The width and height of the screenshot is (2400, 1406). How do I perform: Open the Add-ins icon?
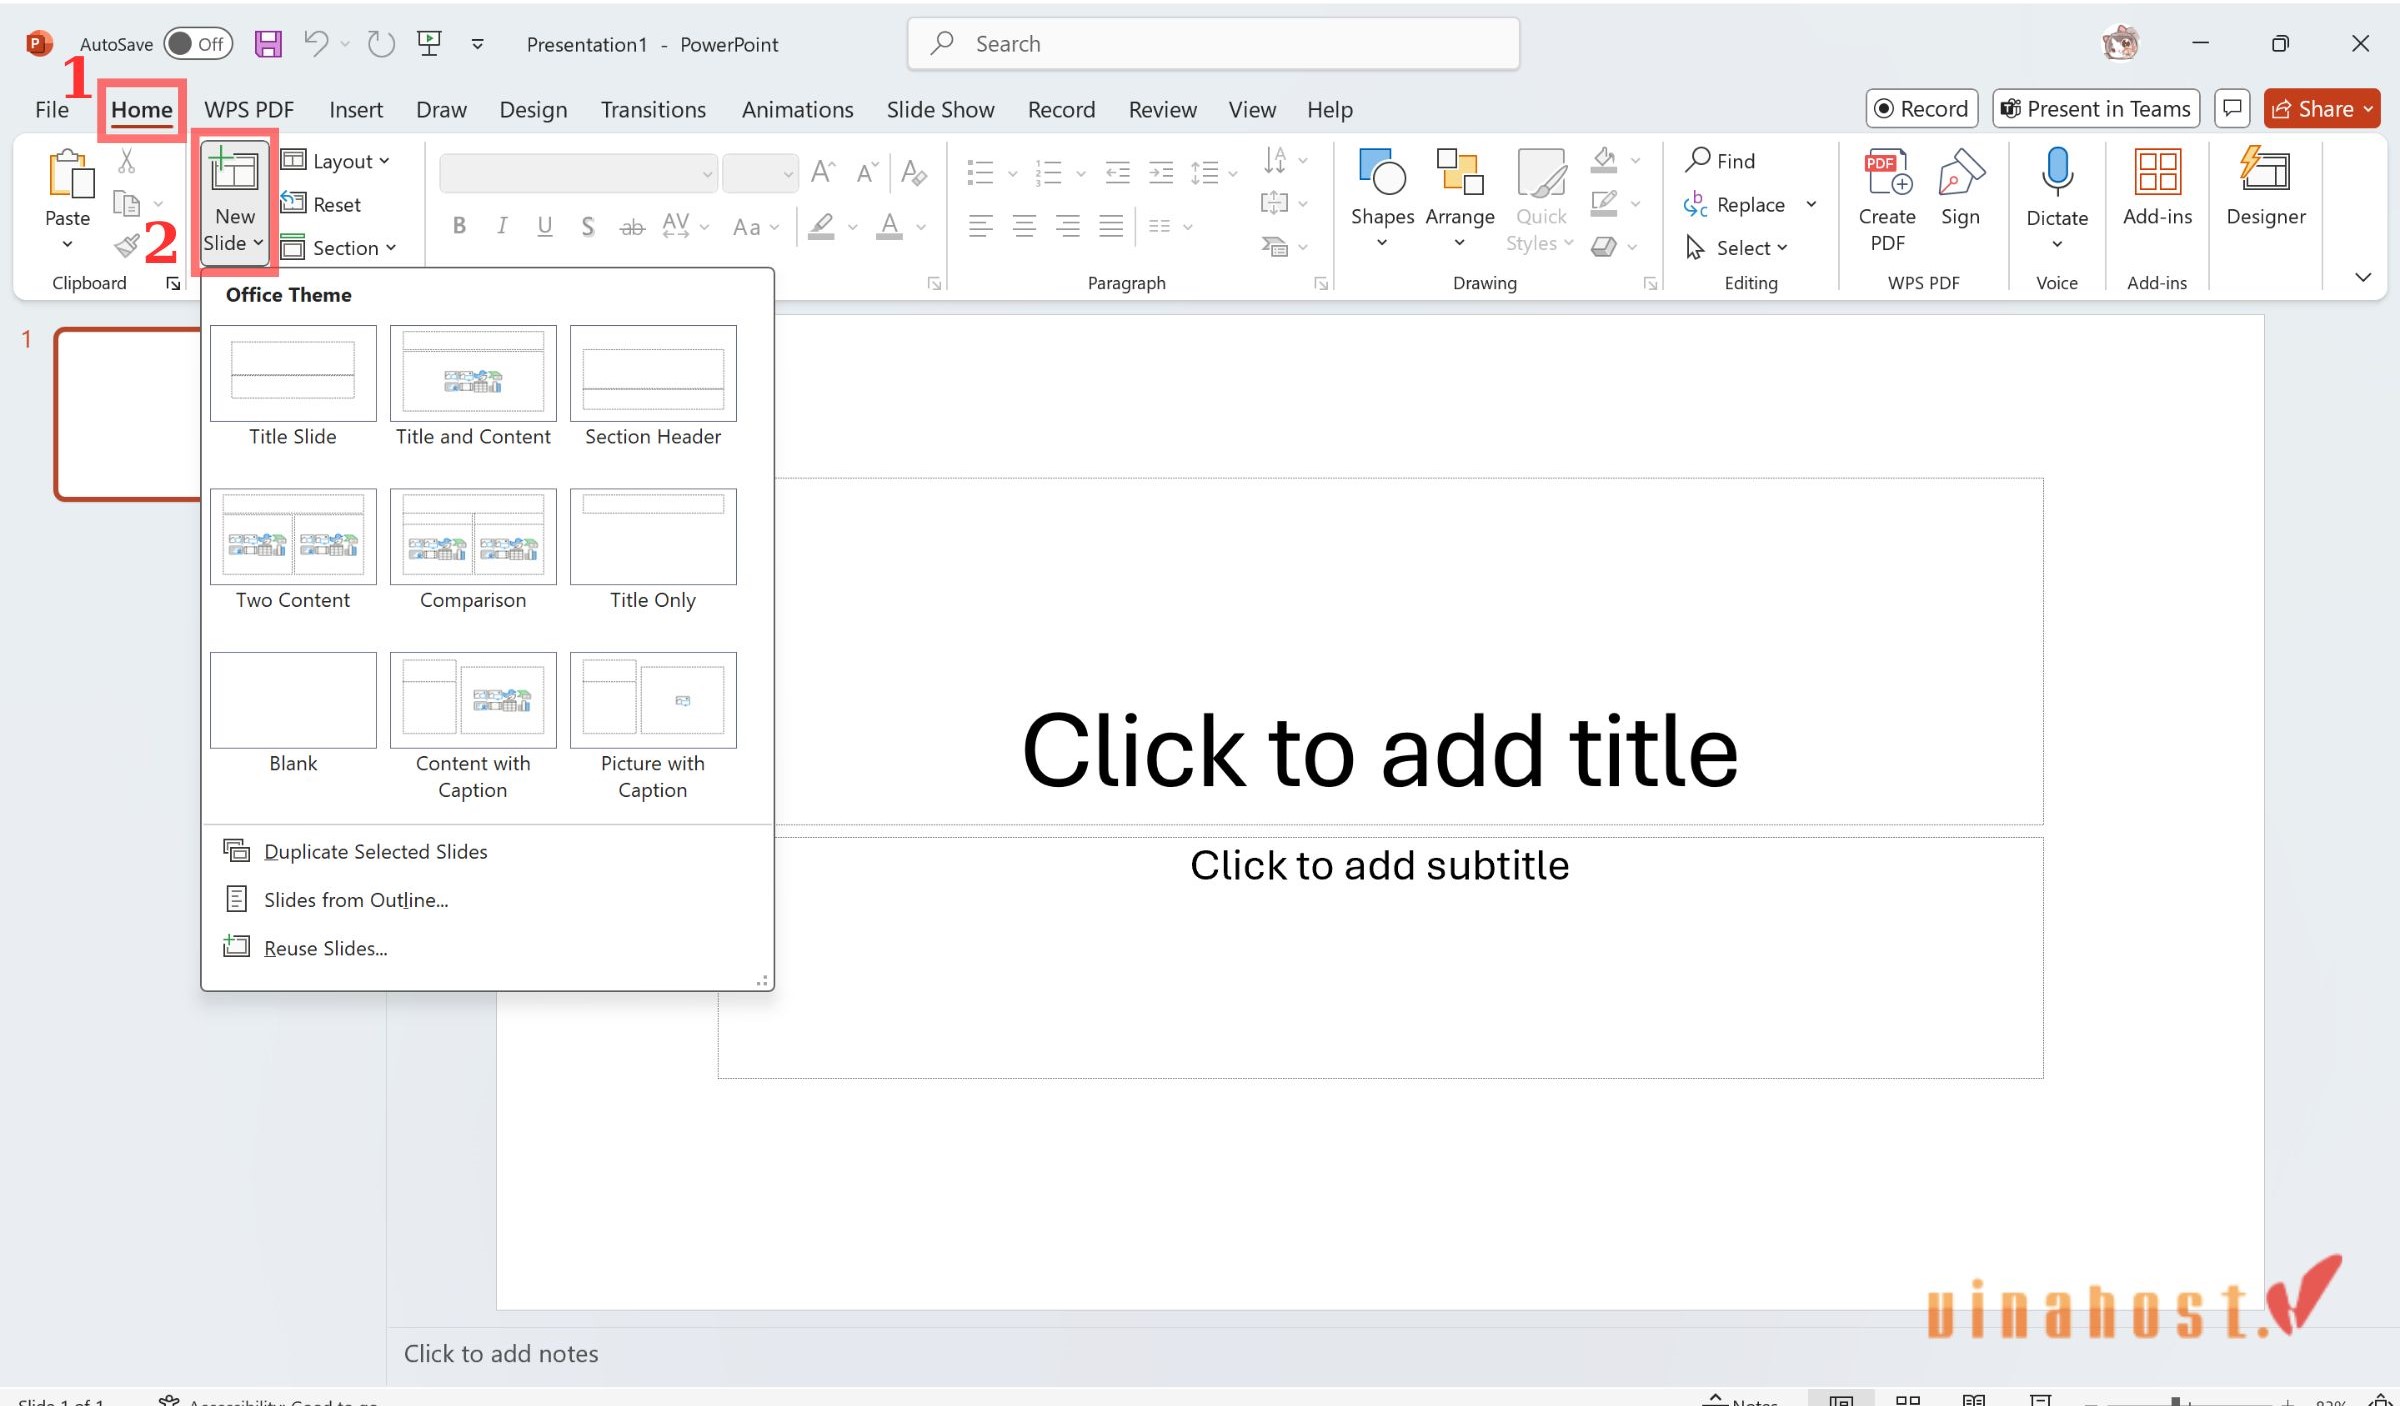coord(2157,188)
